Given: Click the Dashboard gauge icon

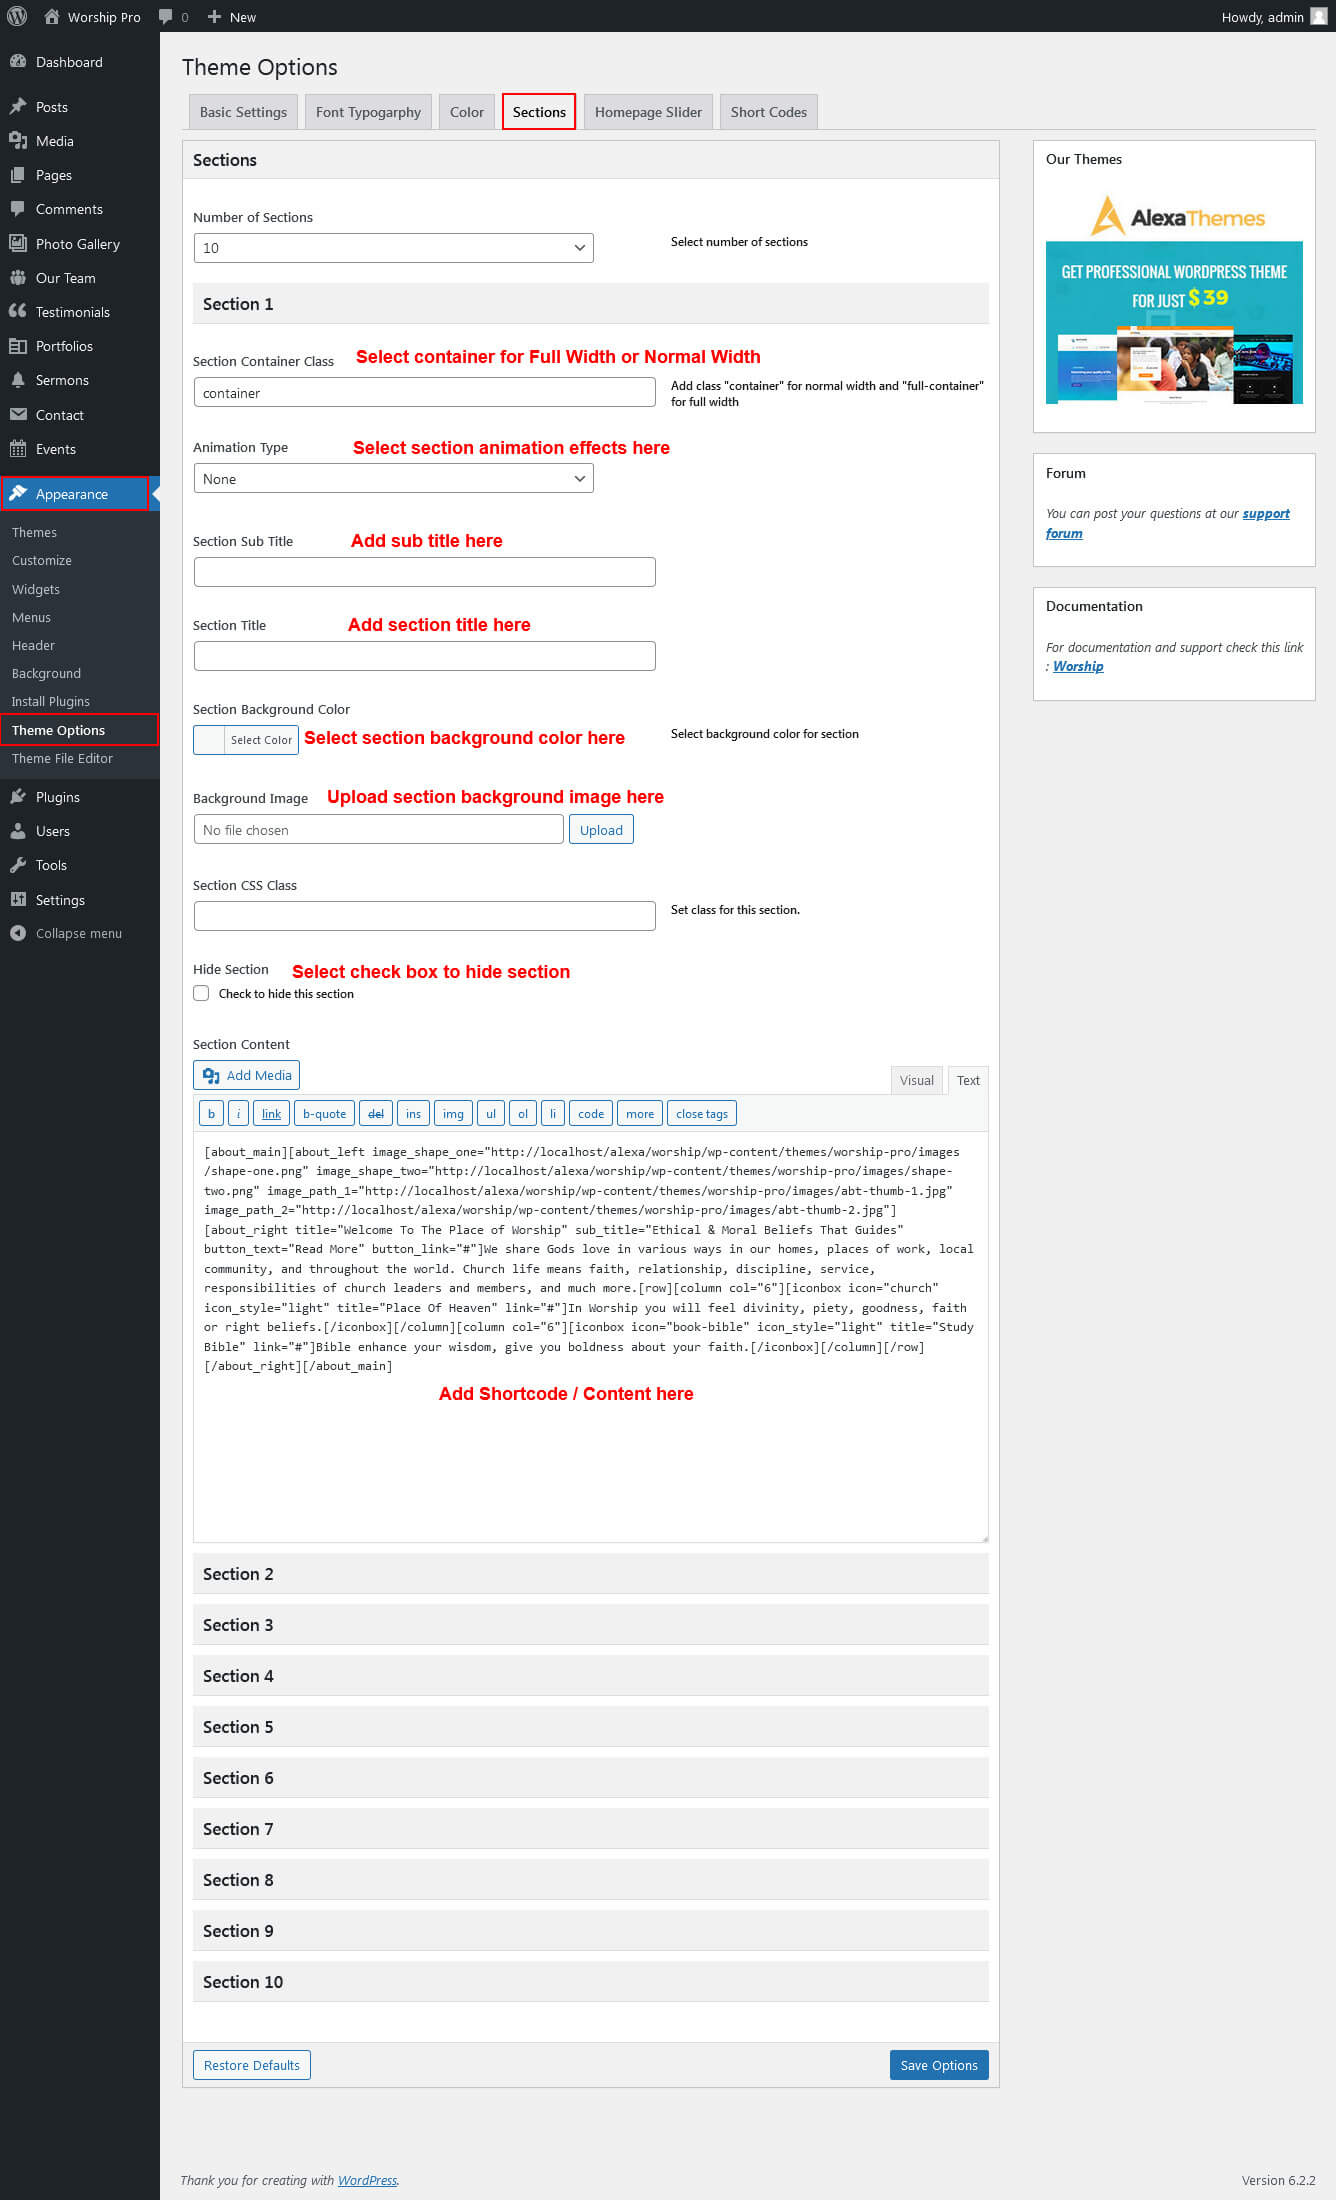Looking at the screenshot, I should pyautogui.click(x=18, y=62).
